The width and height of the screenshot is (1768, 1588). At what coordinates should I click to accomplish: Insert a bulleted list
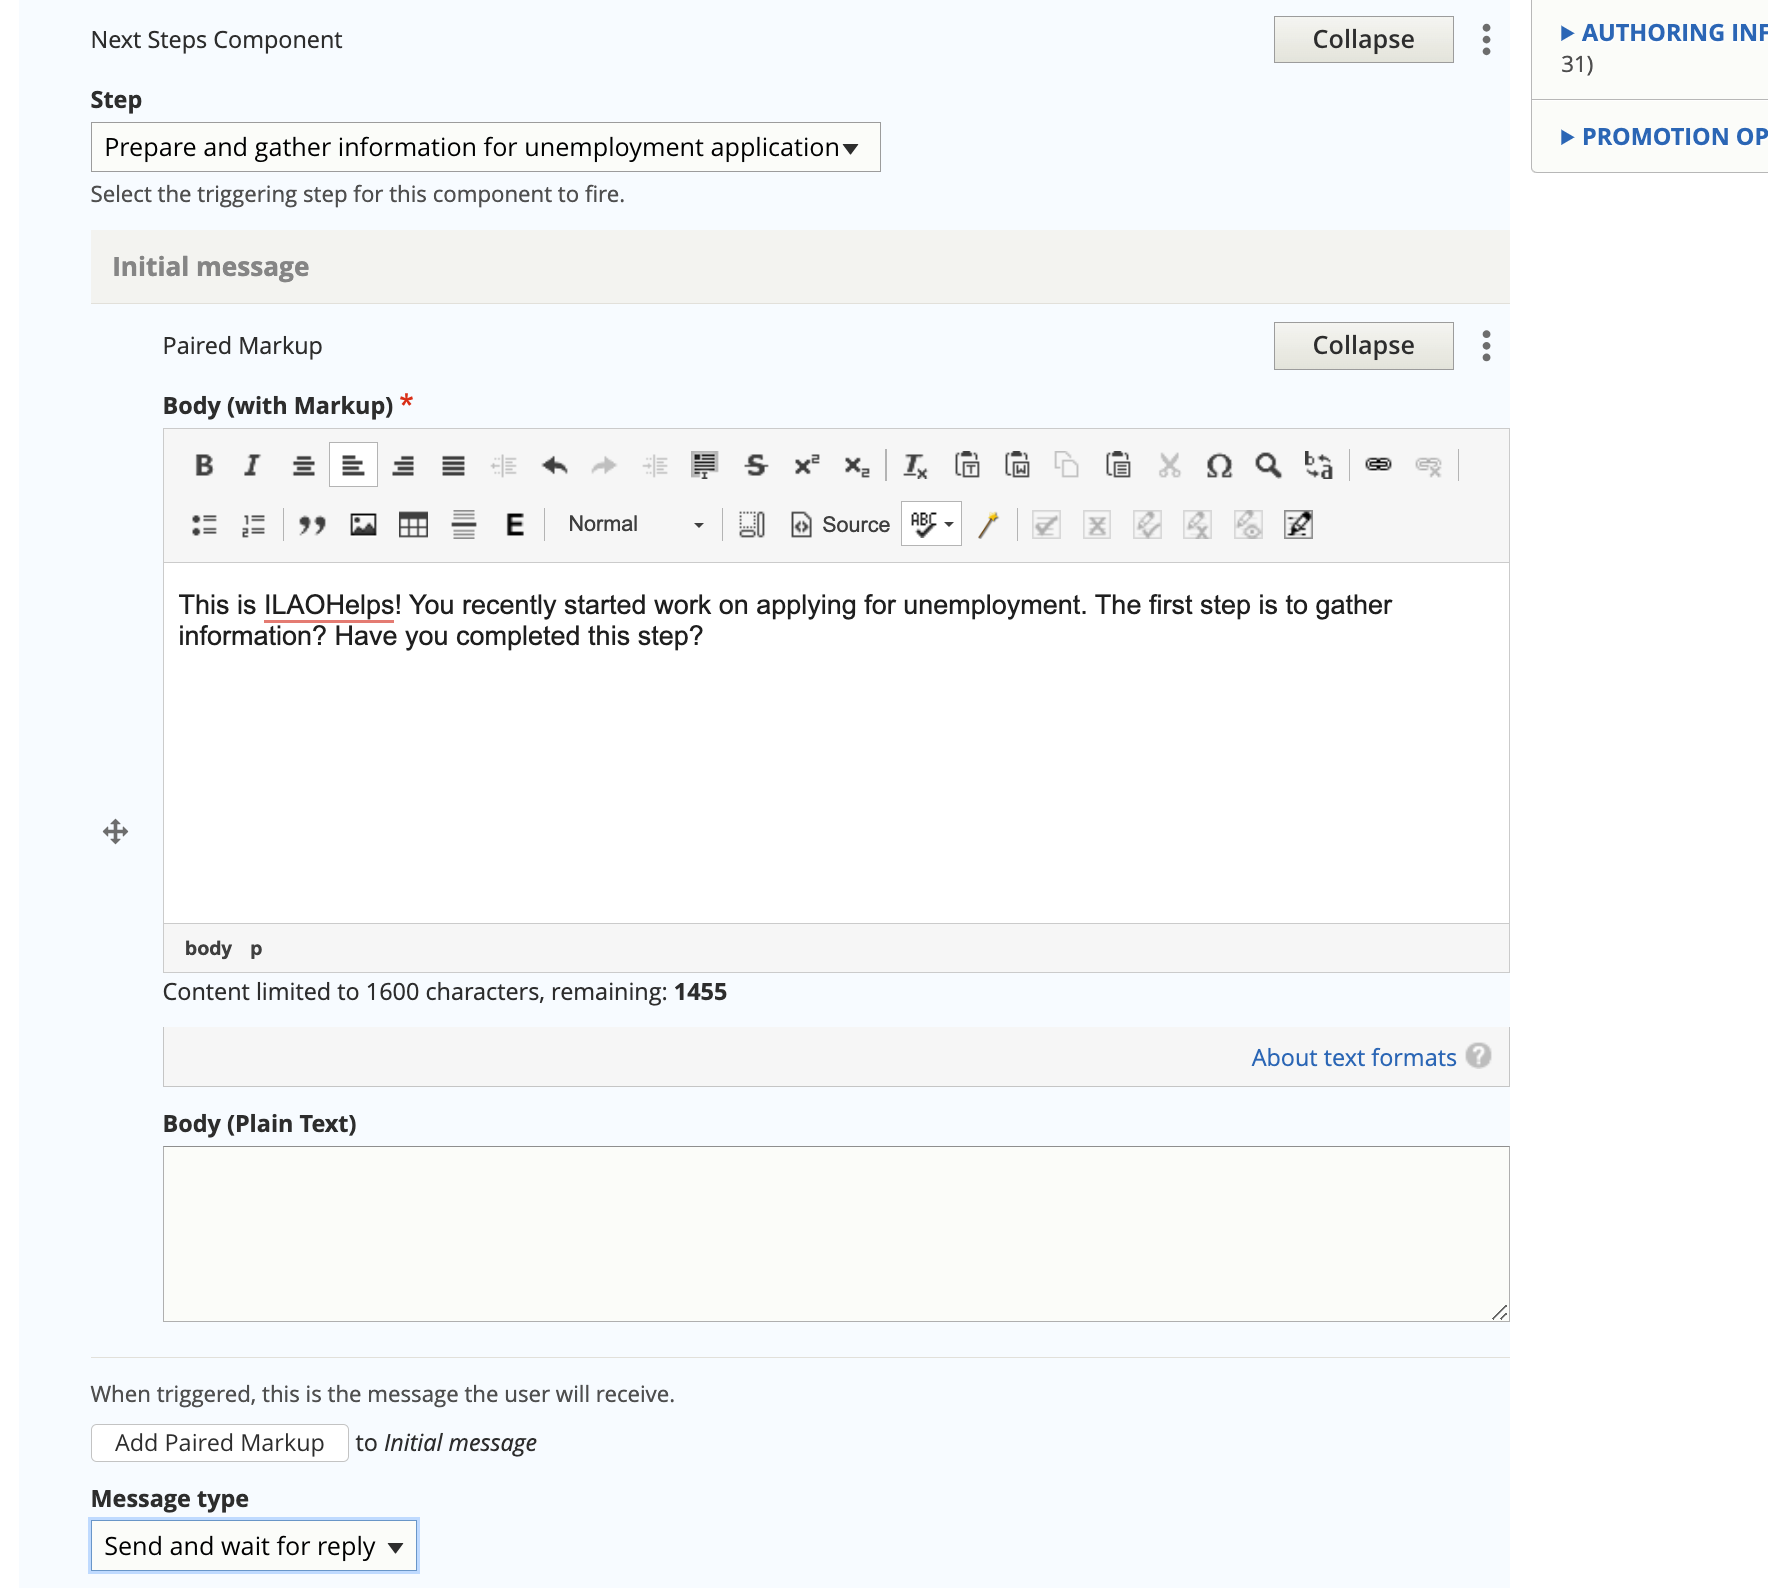pyautogui.click(x=204, y=524)
